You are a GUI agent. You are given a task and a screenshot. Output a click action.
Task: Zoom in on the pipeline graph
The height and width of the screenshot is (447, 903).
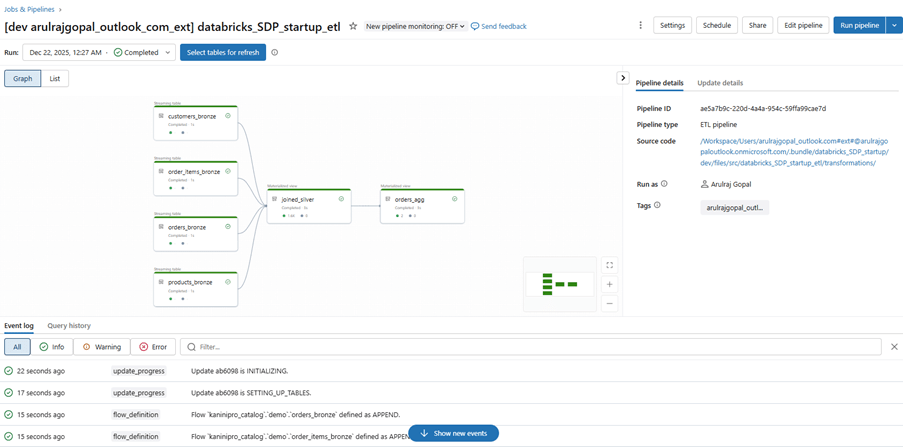pyautogui.click(x=610, y=284)
